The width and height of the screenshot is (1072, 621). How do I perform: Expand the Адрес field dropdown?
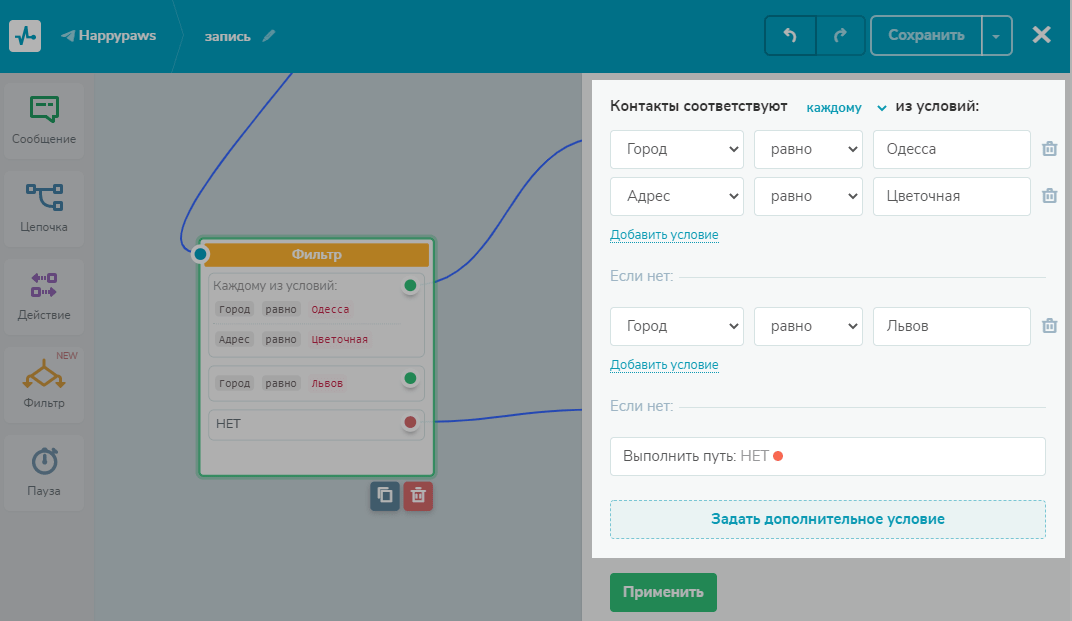[x=677, y=196]
